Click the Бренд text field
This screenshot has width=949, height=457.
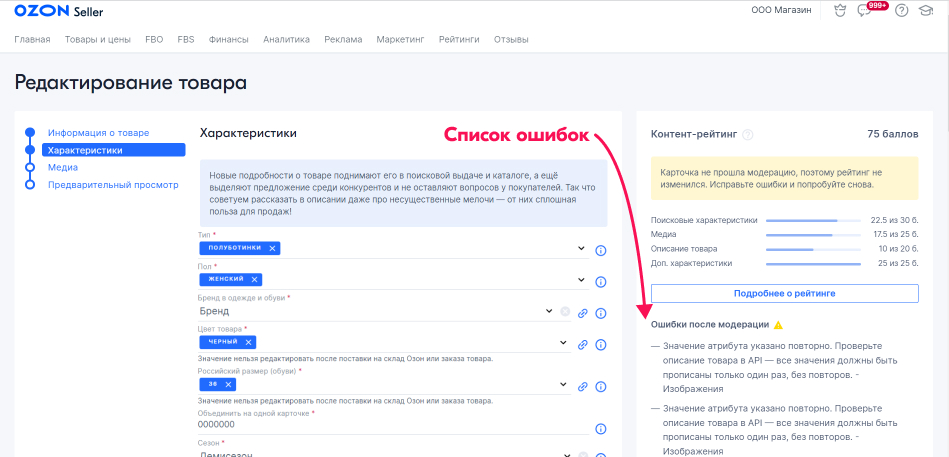(369, 311)
